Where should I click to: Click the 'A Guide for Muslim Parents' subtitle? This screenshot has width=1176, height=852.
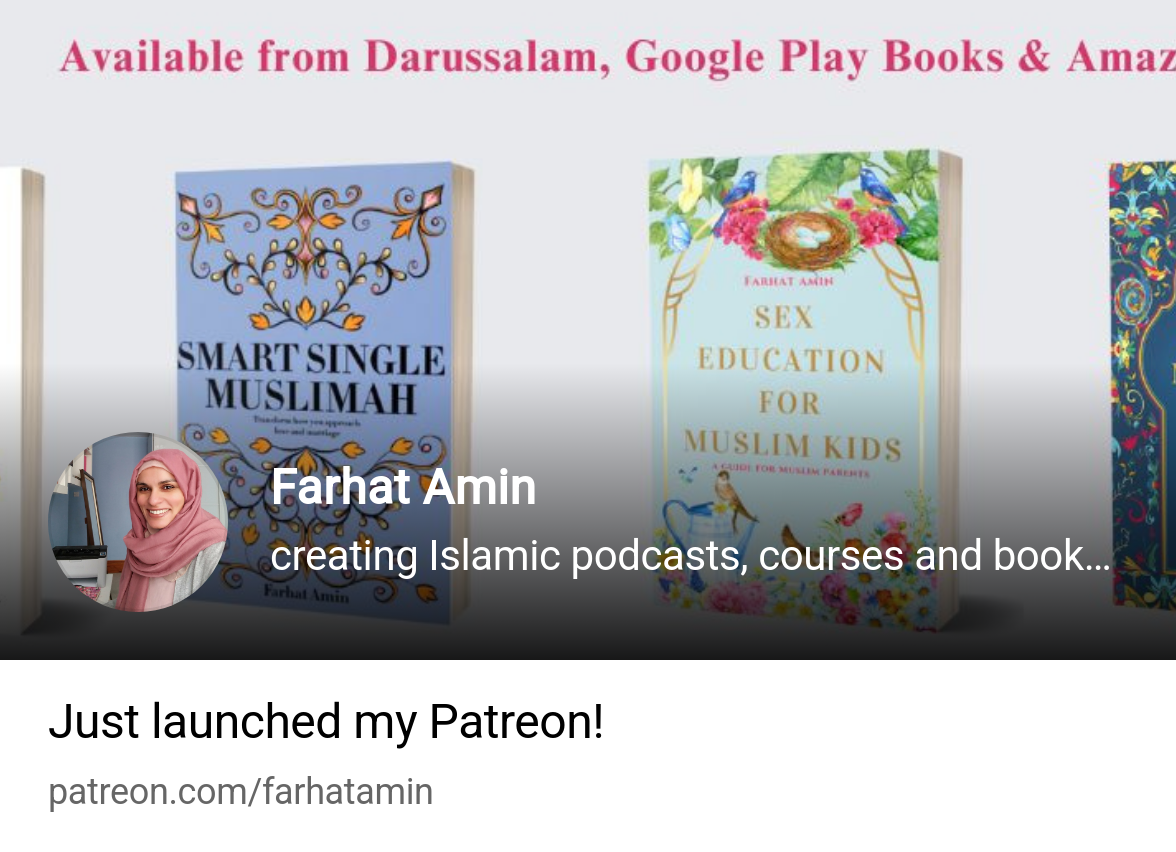tap(790, 470)
